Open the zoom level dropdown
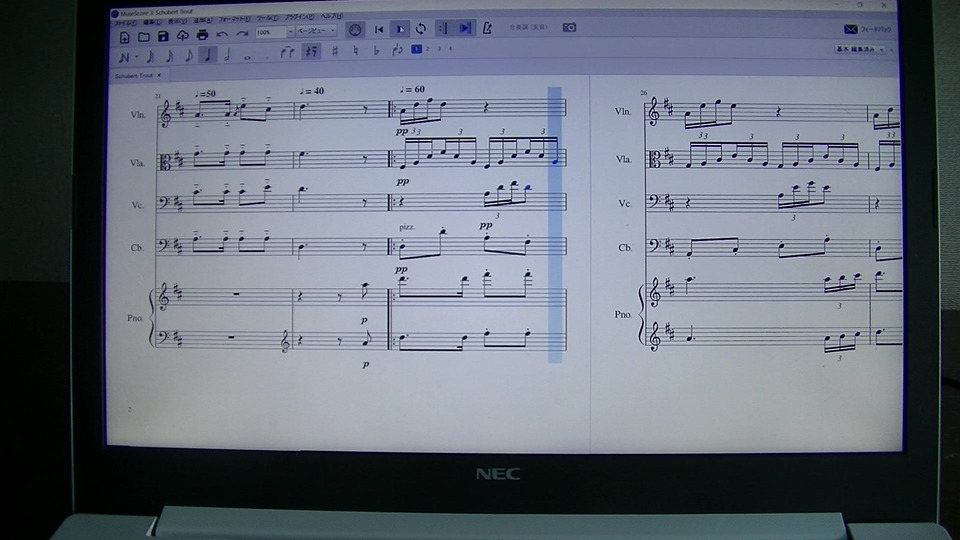This screenshot has height=540, width=960. 290,32
